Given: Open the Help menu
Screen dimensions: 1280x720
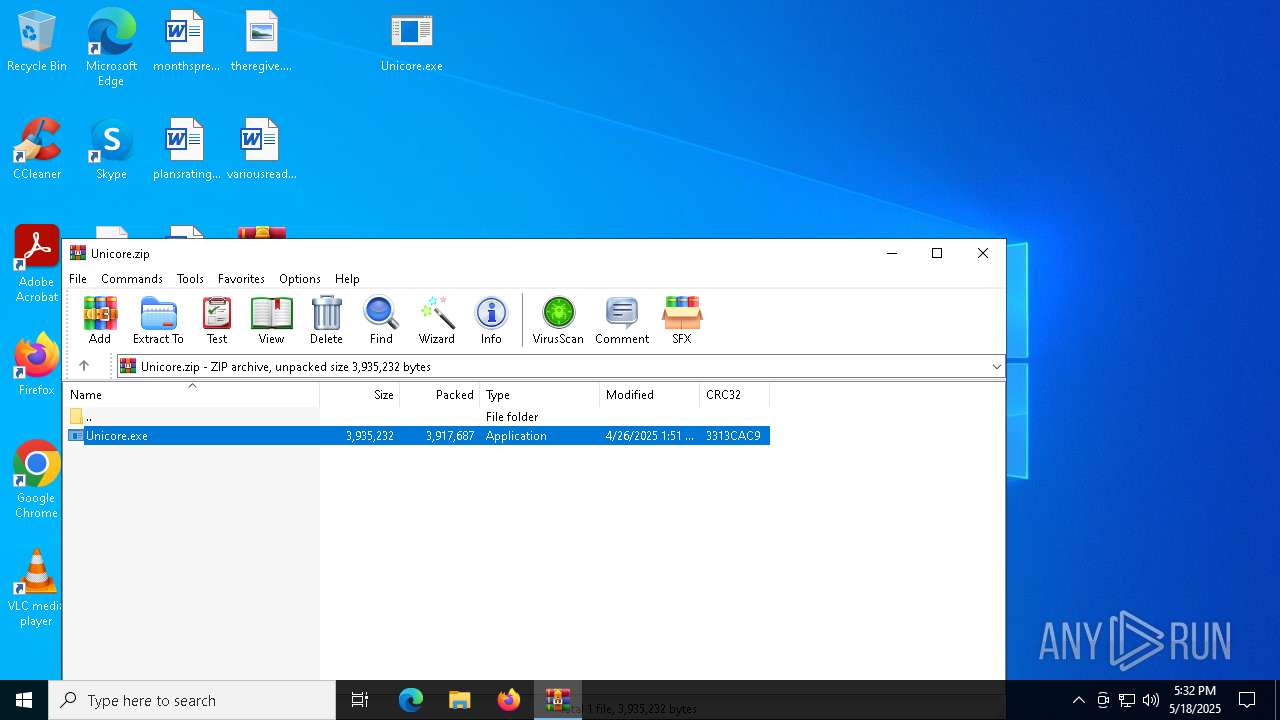Looking at the screenshot, I should pos(347,279).
